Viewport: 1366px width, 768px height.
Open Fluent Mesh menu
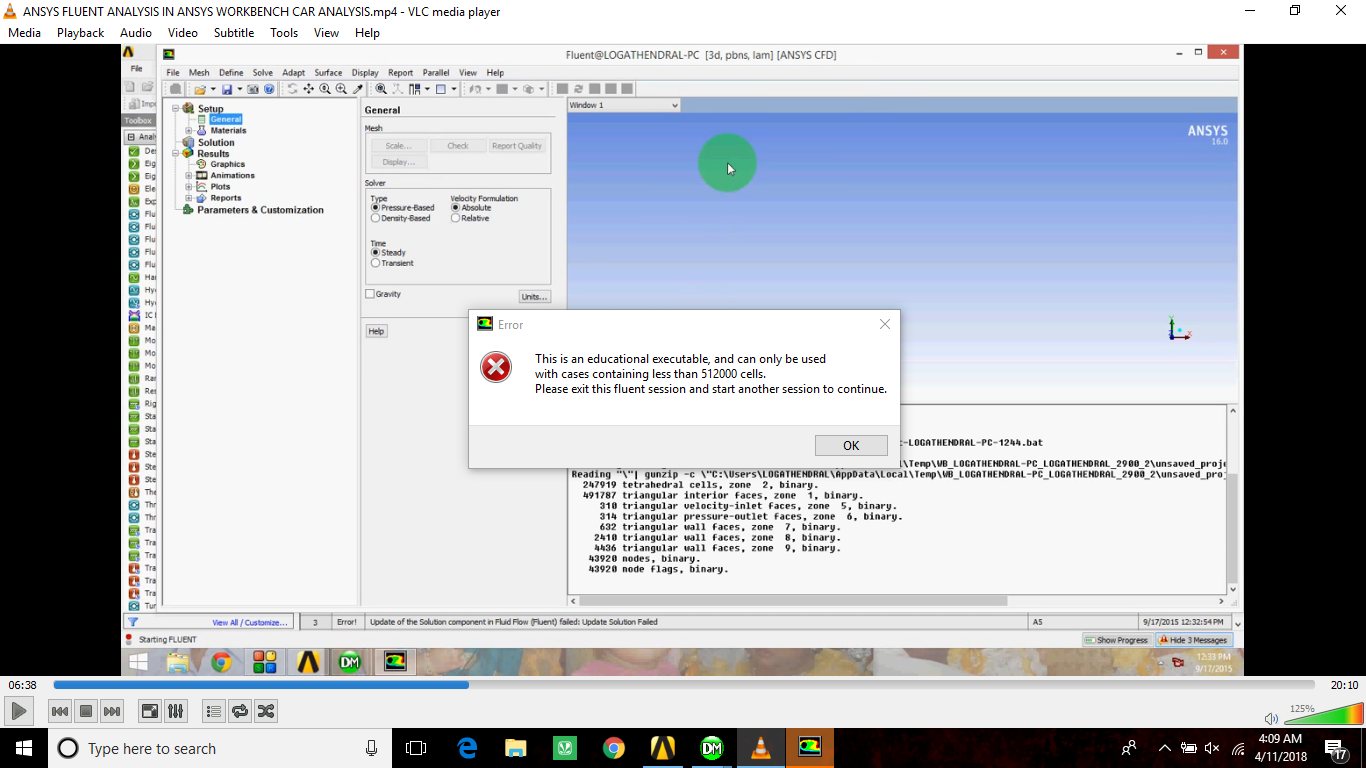(199, 73)
